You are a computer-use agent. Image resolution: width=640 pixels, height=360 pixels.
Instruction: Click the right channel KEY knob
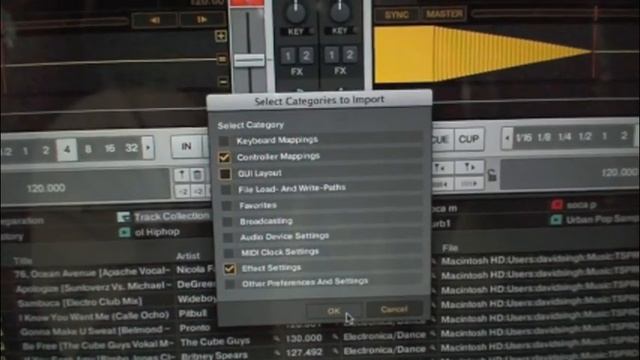pos(340,11)
